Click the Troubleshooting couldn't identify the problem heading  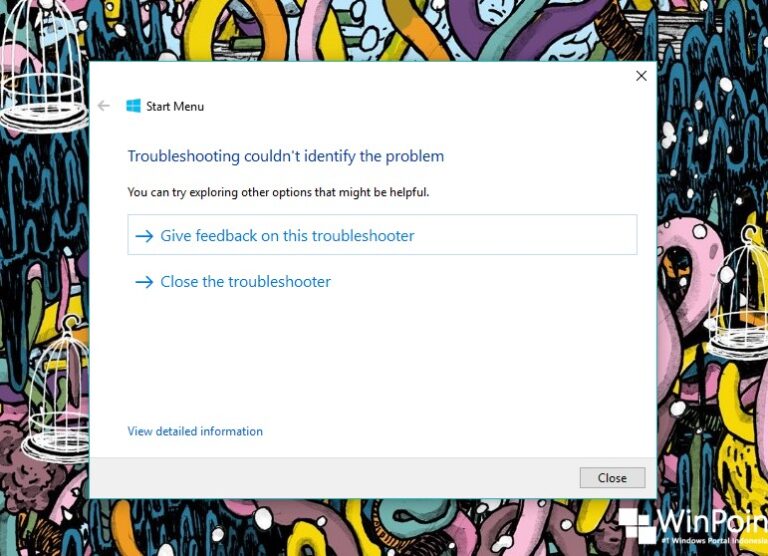click(286, 156)
